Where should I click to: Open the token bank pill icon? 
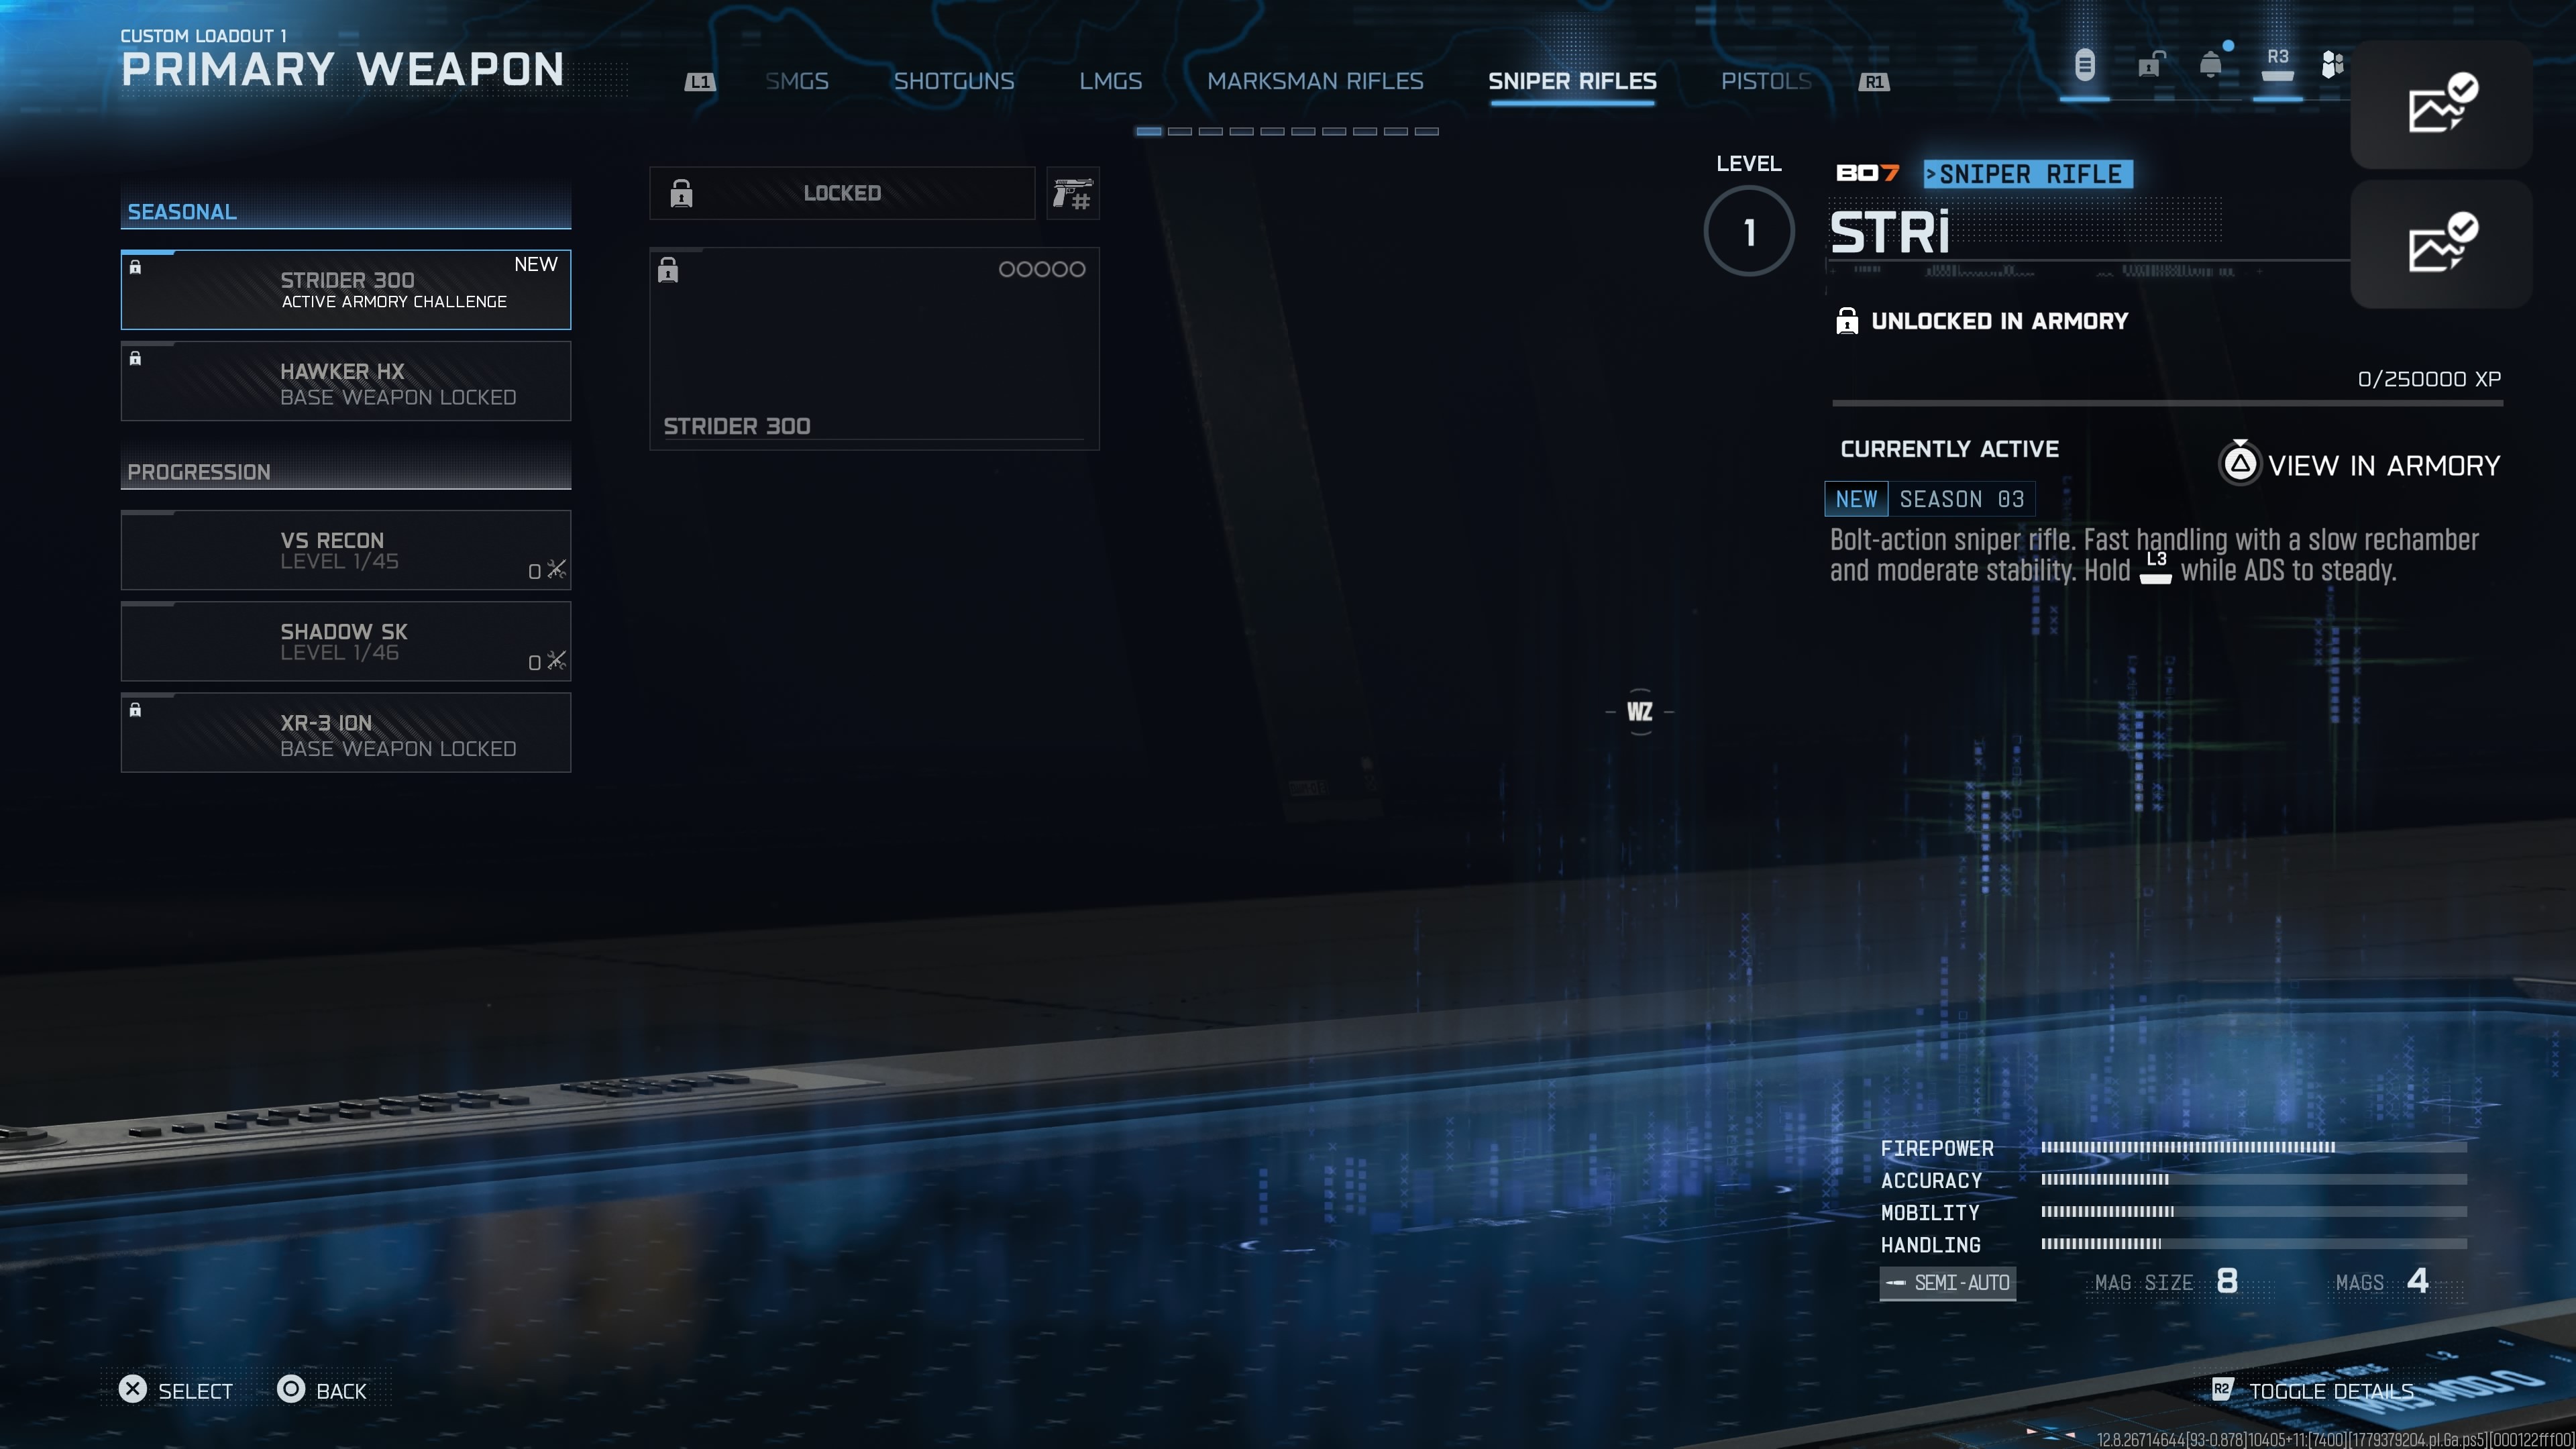2084,65
